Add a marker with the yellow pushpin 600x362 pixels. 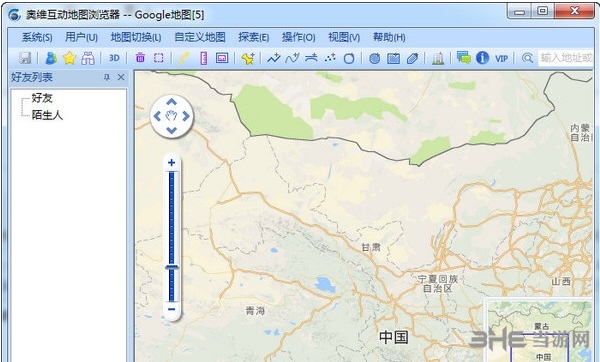248,58
